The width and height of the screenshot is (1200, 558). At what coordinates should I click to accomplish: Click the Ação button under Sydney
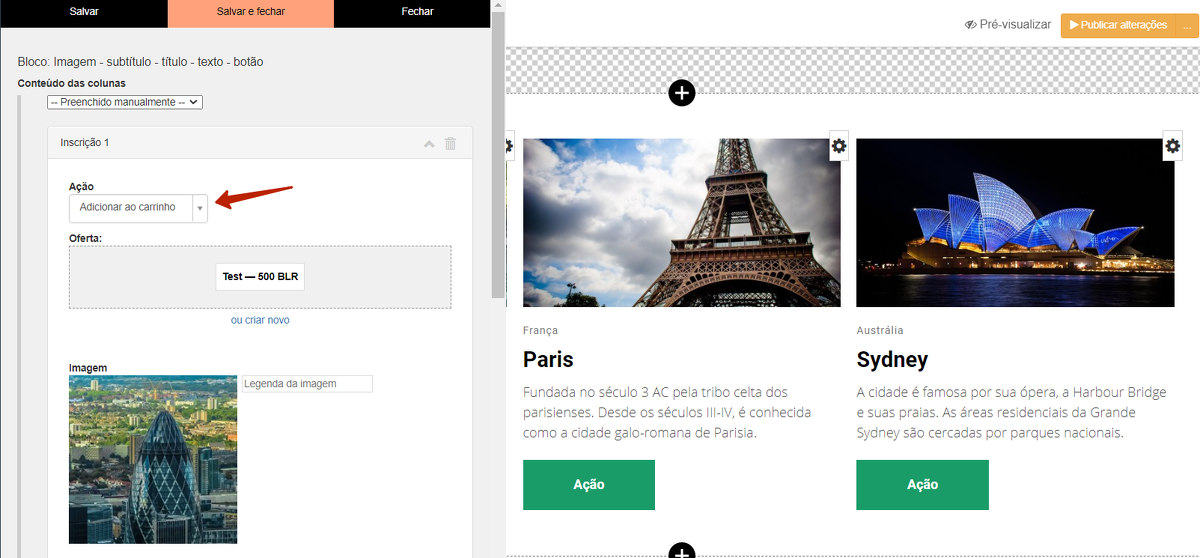pos(922,485)
